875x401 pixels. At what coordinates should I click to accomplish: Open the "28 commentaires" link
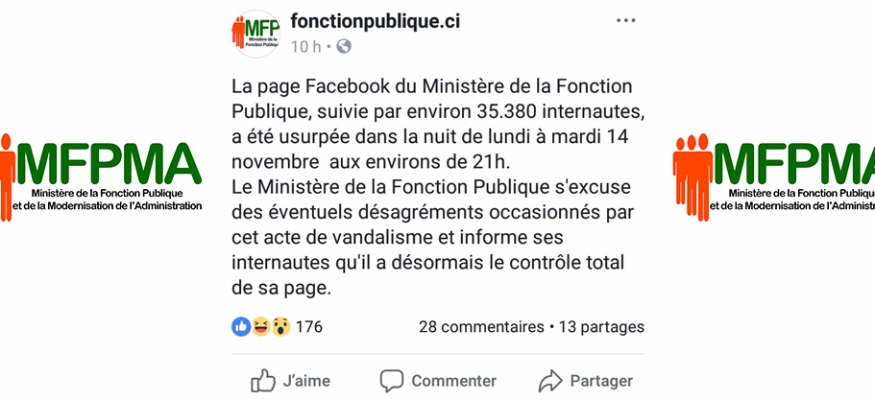tap(480, 327)
